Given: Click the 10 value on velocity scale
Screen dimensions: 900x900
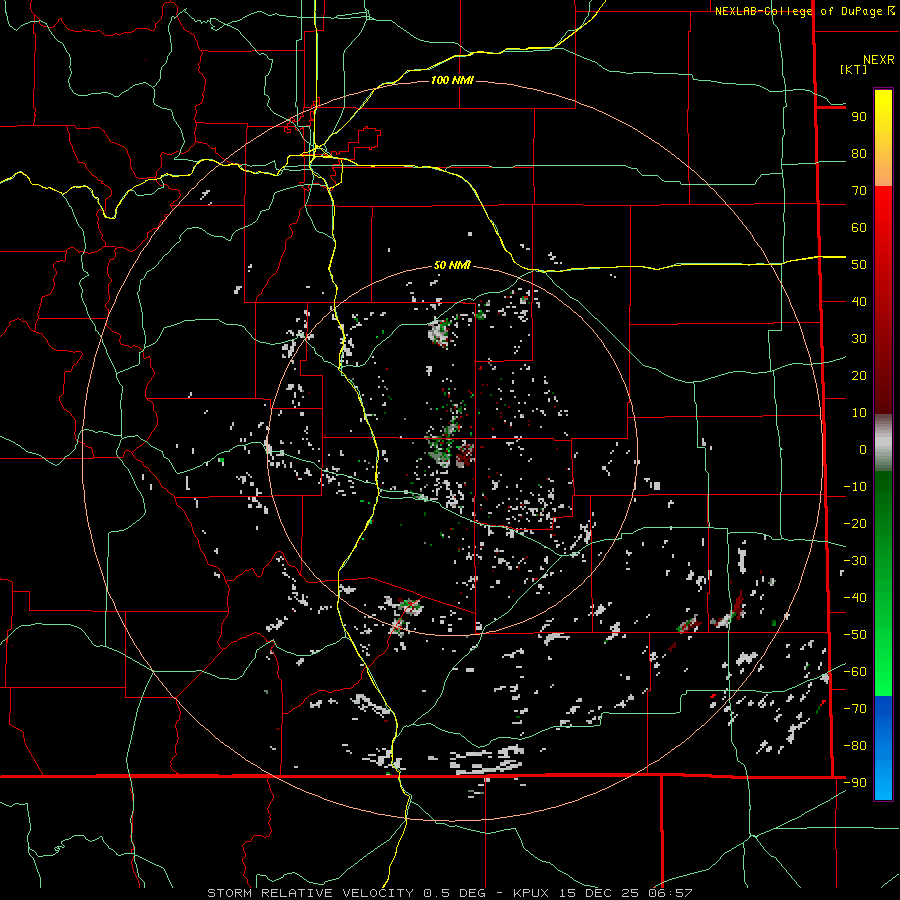Looking at the screenshot, I should [859, 413].
